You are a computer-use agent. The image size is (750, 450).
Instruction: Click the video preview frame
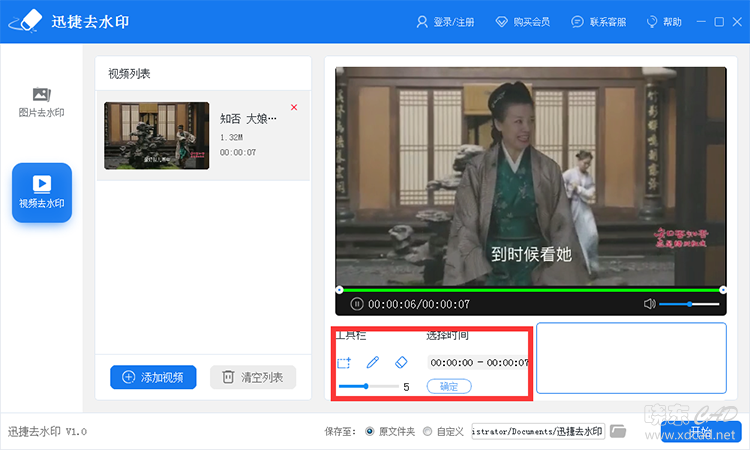coord(531,177)
